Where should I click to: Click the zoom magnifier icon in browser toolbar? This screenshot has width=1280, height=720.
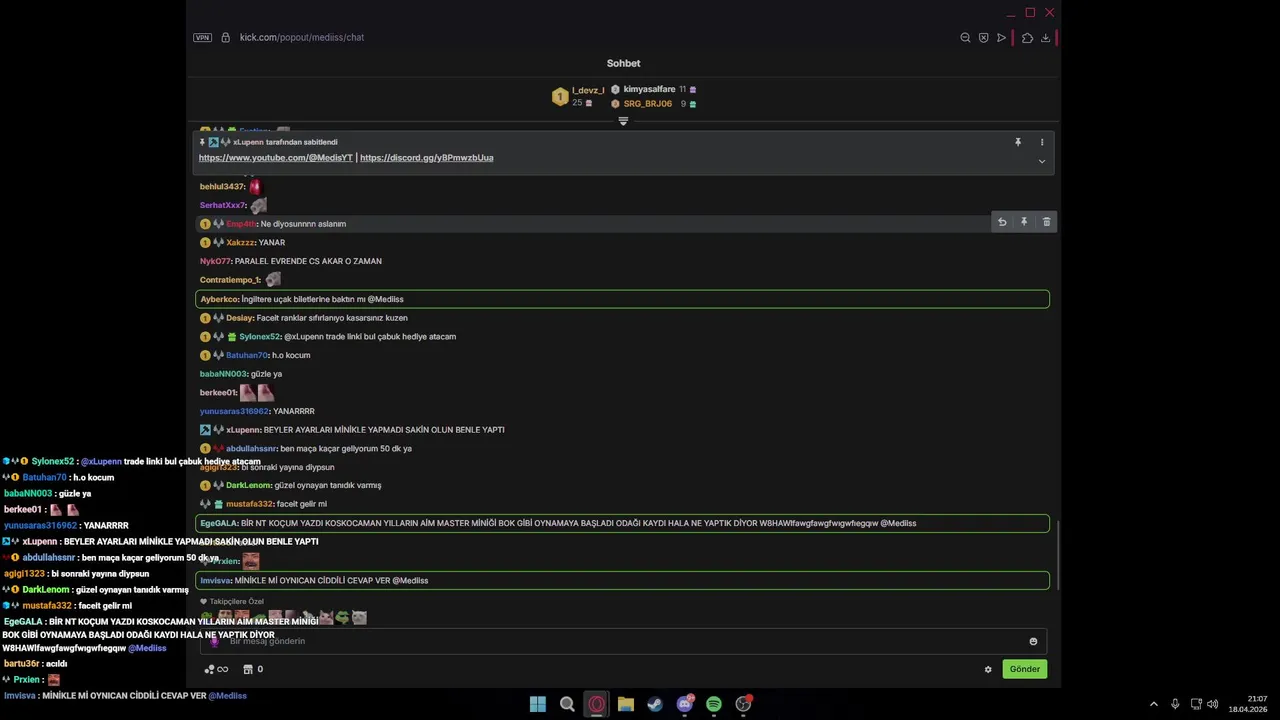pos(965,38)
